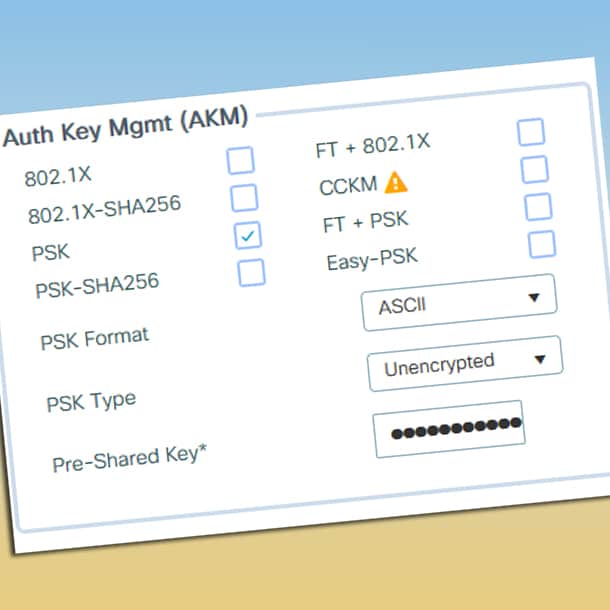Click the arrow on Unencrypted dropdown

(x=540, y=359)
